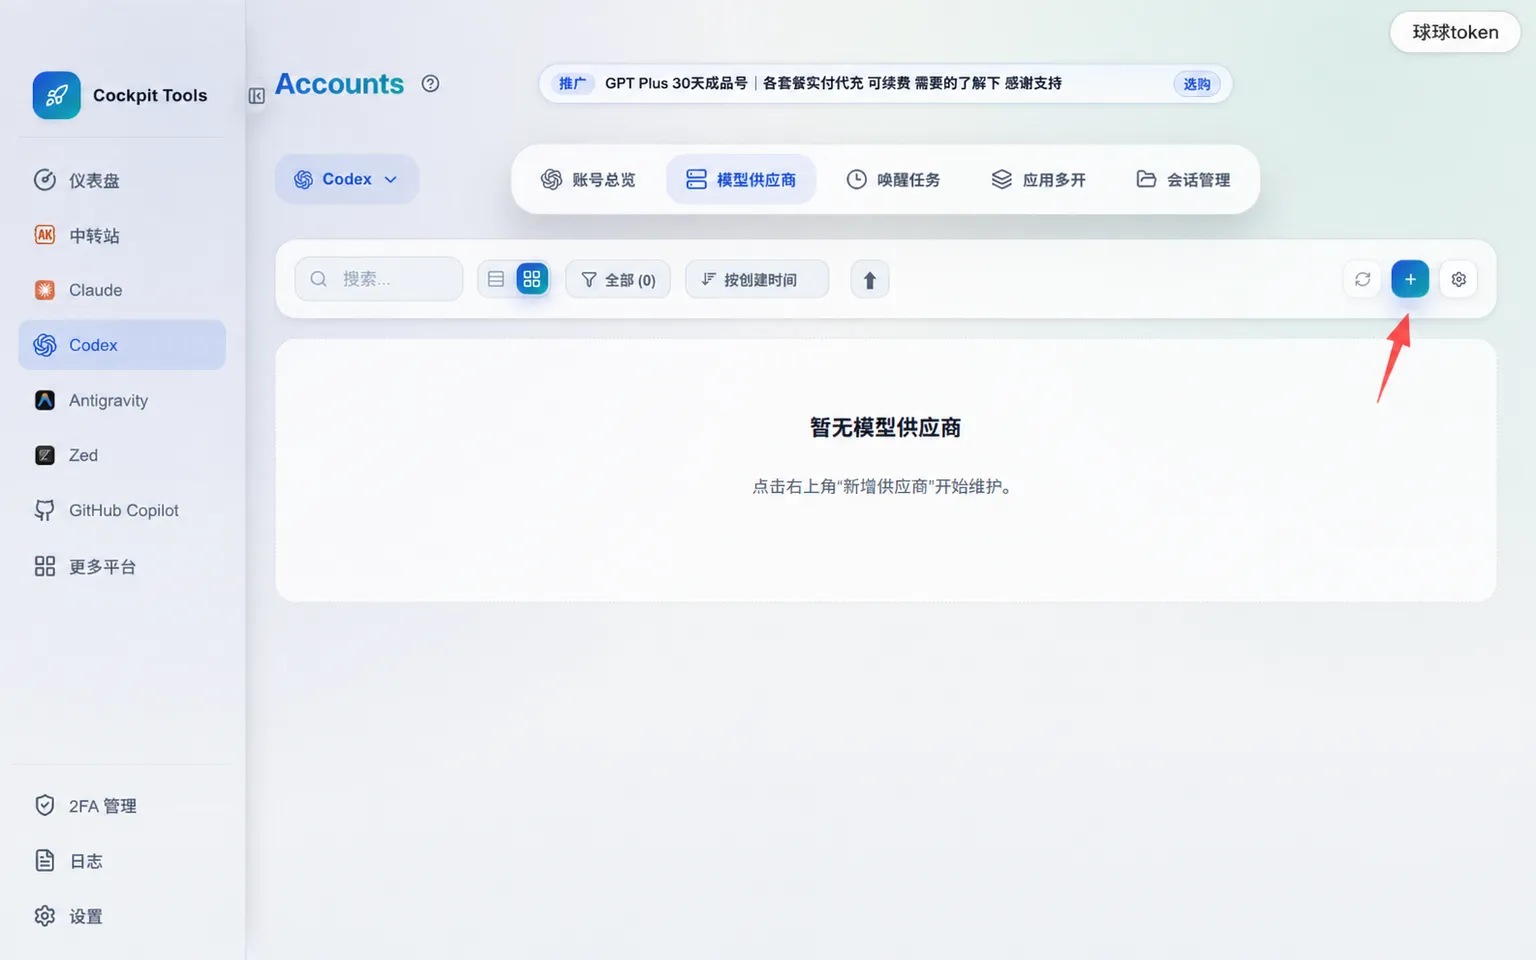This screenshot has height=960, width=1536.
Task: Select Claude in sidebar
Action: pyautogui.click(x=122, y=290)
